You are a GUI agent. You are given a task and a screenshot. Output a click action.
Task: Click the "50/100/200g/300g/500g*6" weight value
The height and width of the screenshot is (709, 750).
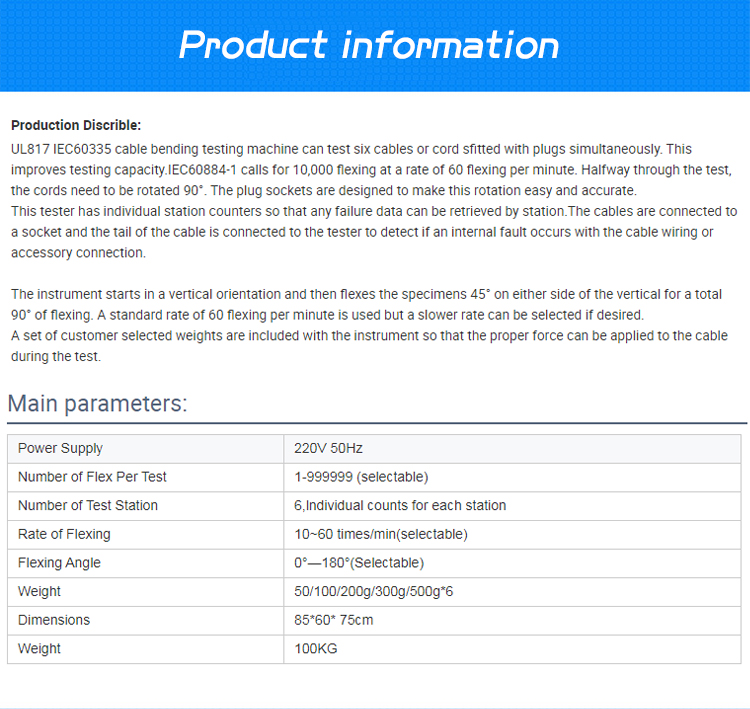pyautogui.click(x=373, y=591)
